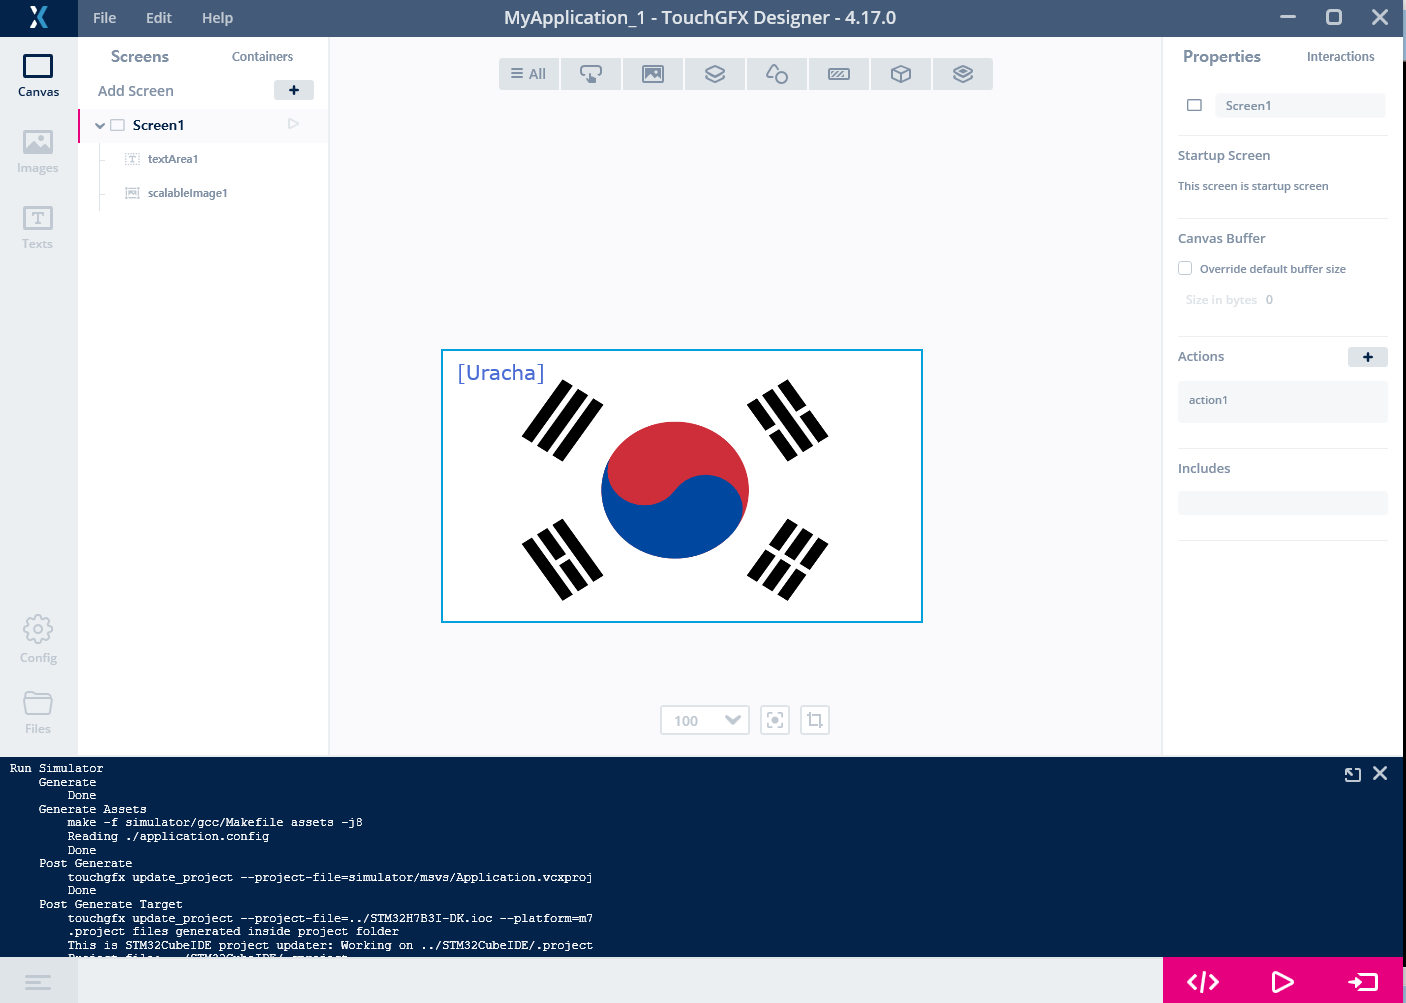Click the Startup Screen heading
Image resolution: width=1406 pixels, height=1003 pixels.
[x=1224, y=156]
